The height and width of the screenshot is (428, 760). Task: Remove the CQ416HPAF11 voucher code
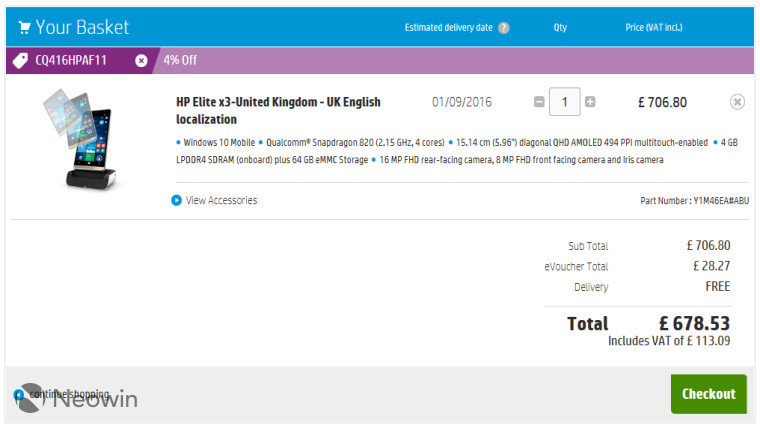(141, 61)
